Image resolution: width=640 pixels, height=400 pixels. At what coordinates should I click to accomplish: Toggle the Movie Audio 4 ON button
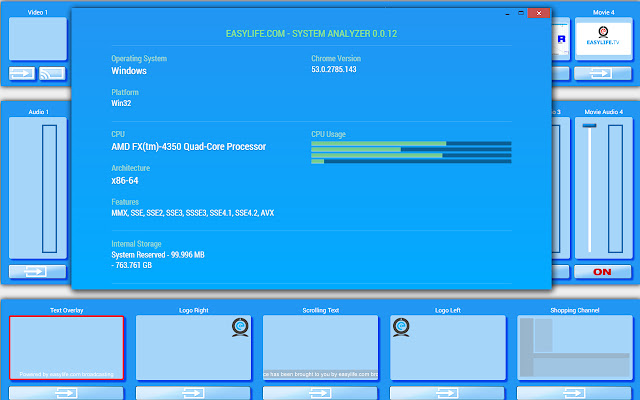click(x=602, y=272)
